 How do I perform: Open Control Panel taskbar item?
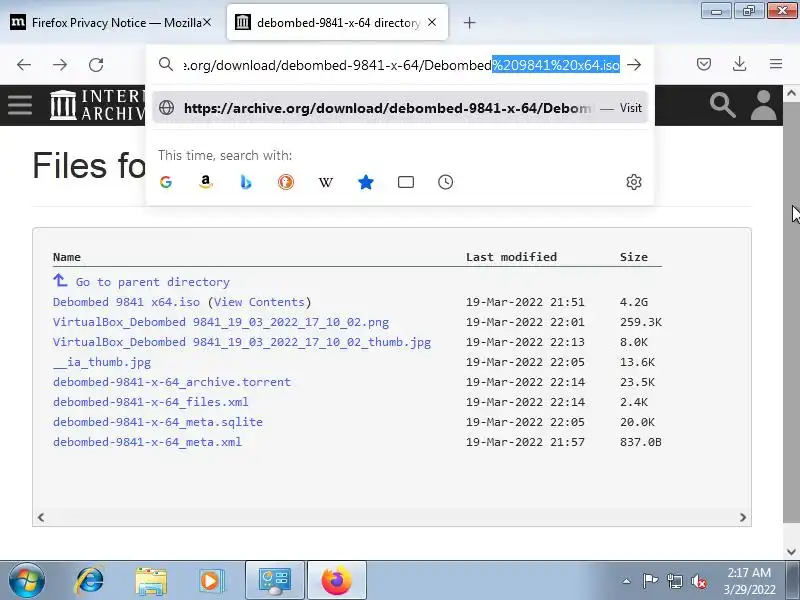click(x=275, y=580)
